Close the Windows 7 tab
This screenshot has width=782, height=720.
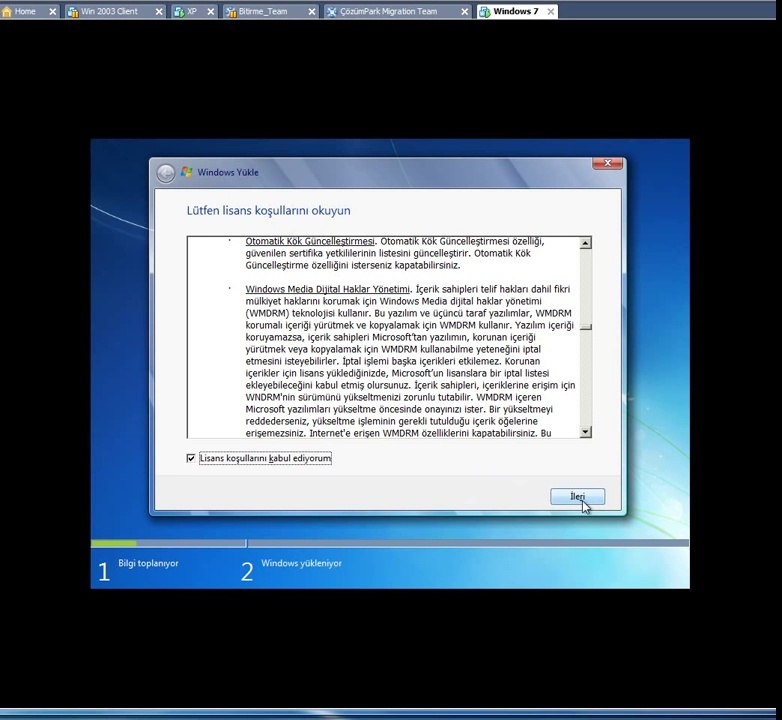coord(551,11)
